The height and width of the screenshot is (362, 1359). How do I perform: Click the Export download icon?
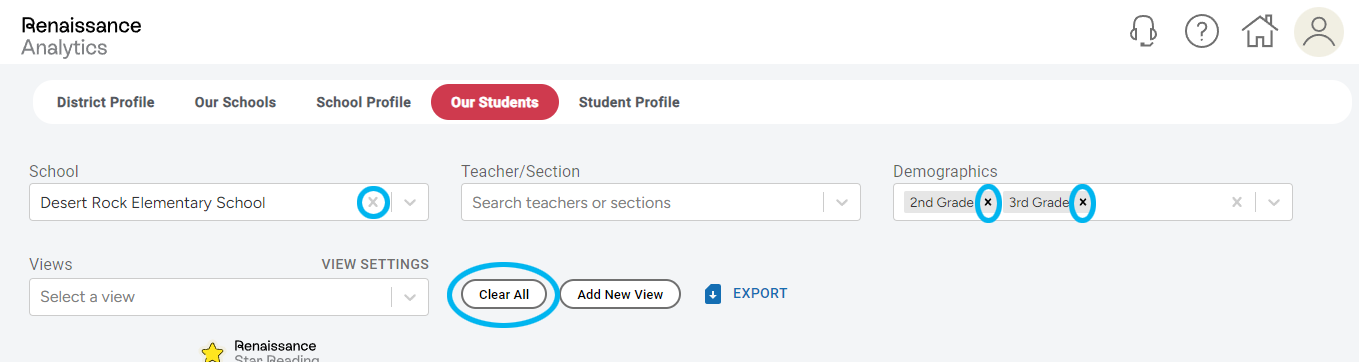click(713, 294)
